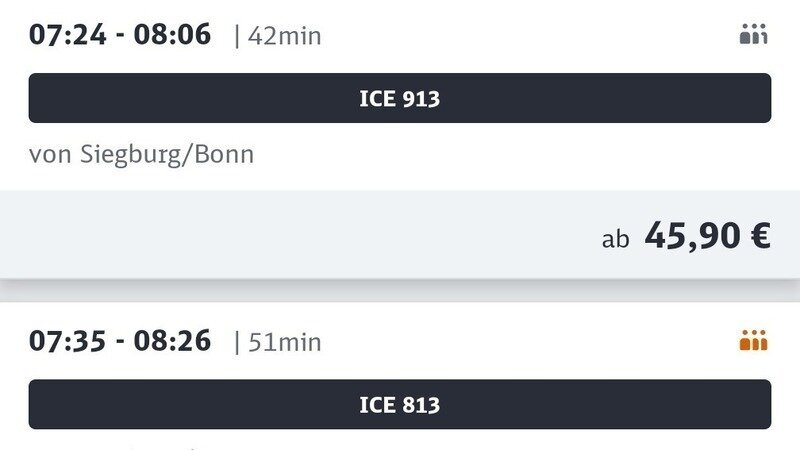Viewport: 800px width, 450px height.
Task: Click the 51min journey duration
Action: point(284,343)
